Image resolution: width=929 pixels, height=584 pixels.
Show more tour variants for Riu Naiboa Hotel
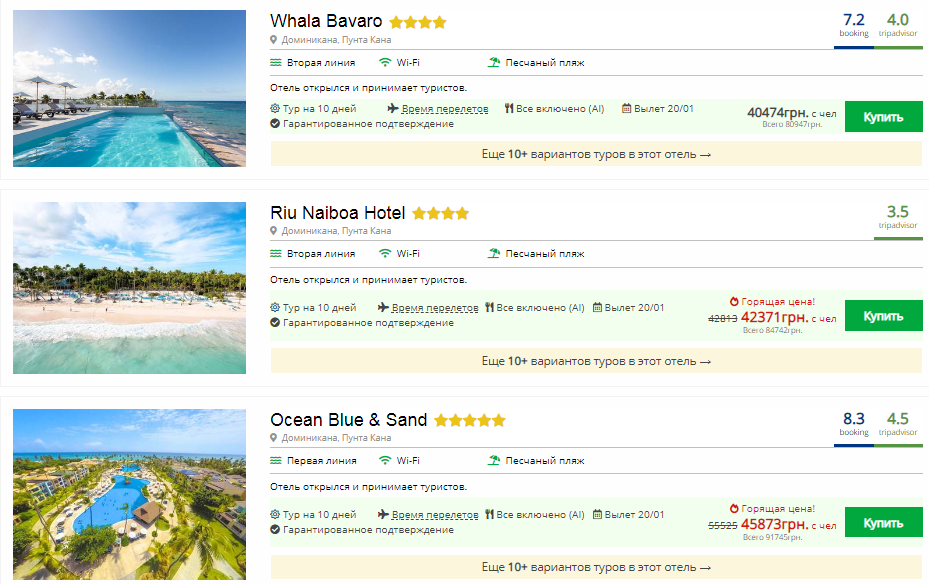click(596, 361)
